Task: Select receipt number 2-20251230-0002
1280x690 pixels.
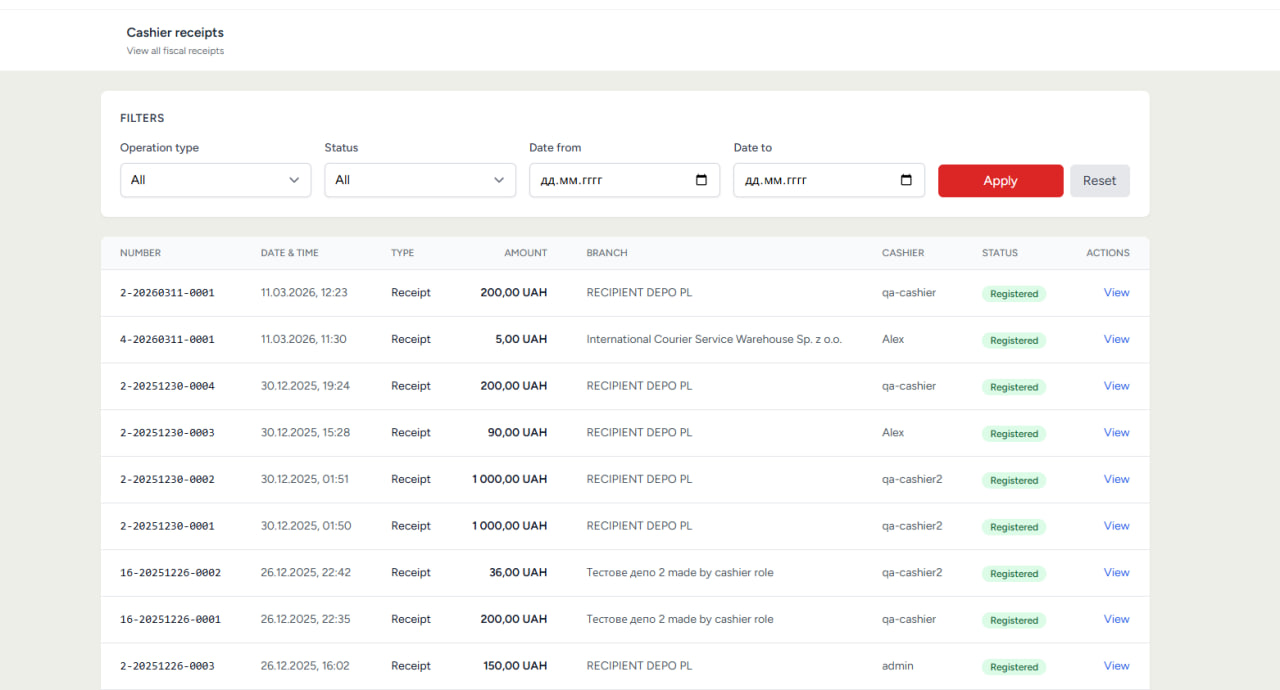Action: click(x=167, y=480)
